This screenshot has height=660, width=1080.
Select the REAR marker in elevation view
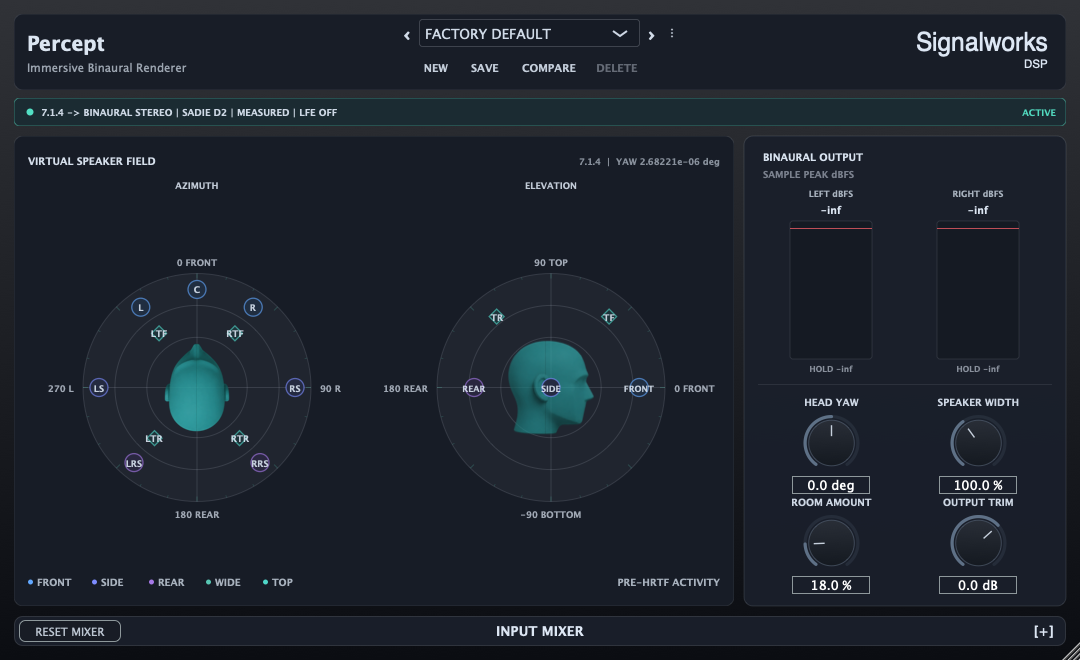pos(474,388)
